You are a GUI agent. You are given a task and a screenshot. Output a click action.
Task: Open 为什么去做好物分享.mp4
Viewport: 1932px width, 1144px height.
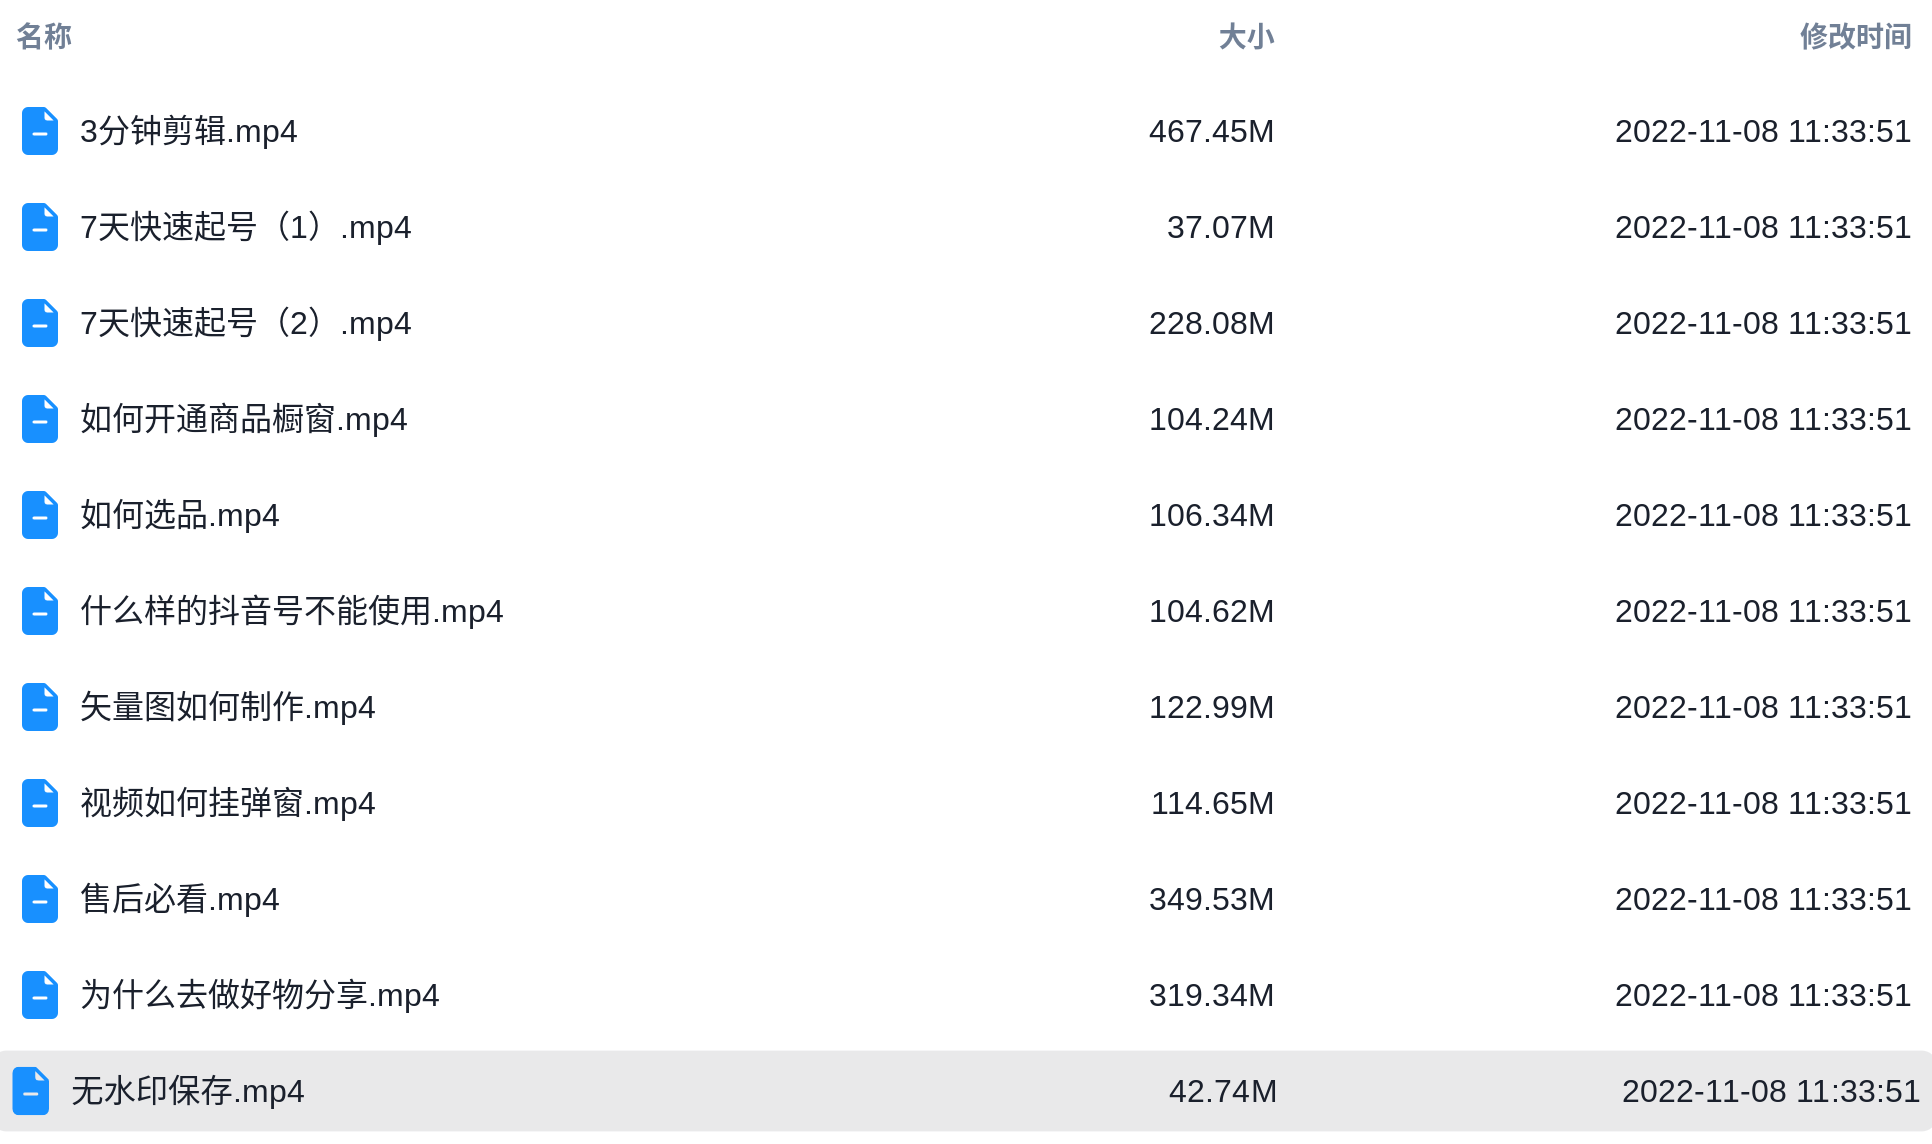[259, 995]
